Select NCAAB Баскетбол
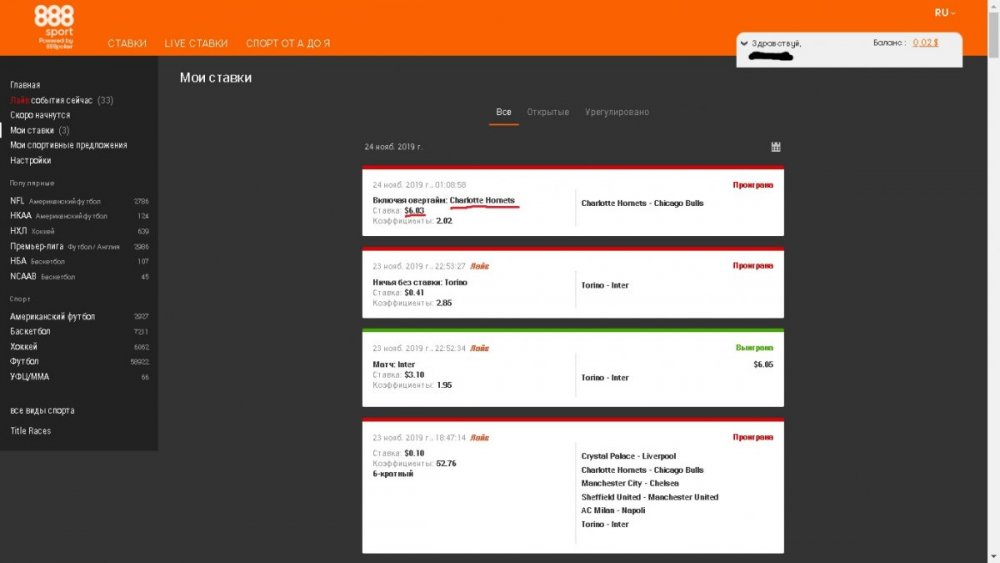 click(79, 277)
